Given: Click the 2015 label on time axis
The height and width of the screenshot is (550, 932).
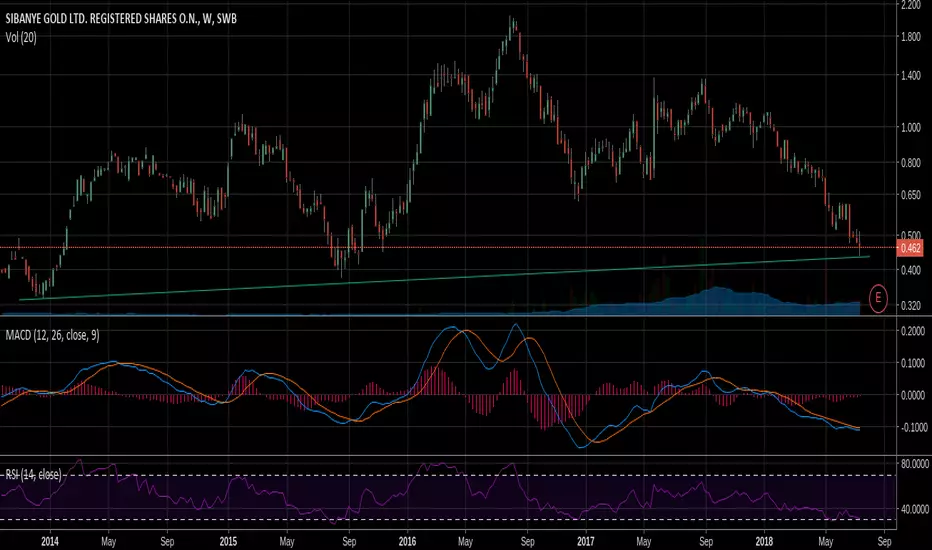Looking at the screenshot, I should [x=228, y=542].
